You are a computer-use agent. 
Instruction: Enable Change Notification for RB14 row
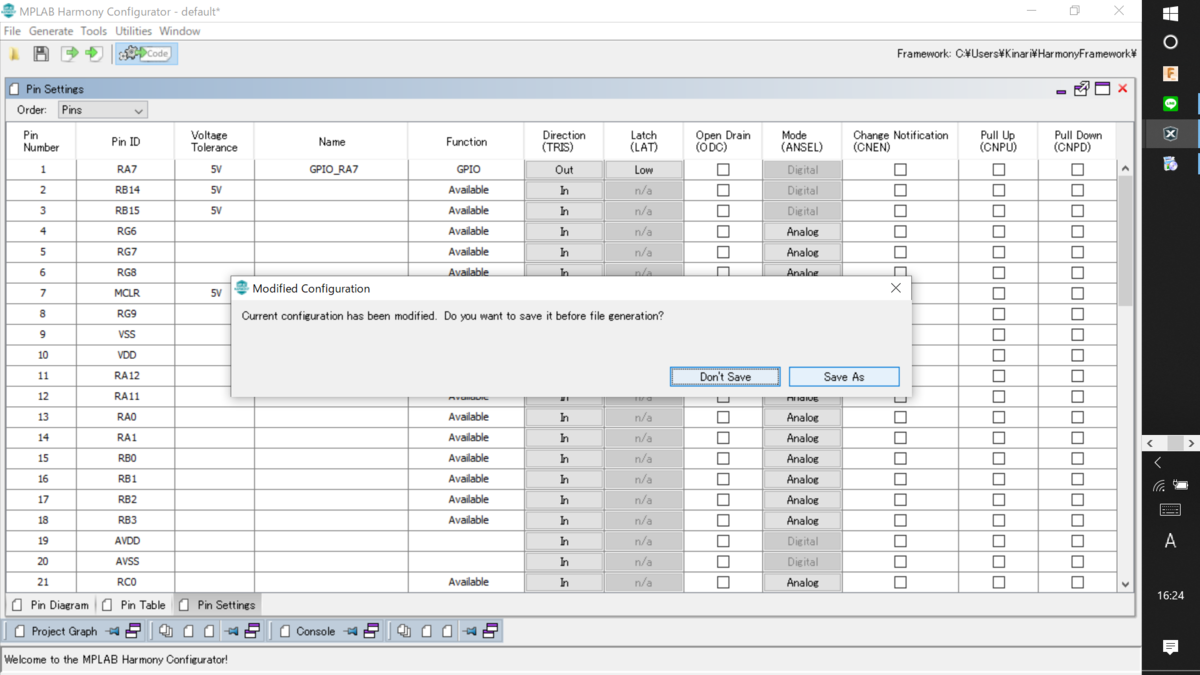(x=900, y=190)
